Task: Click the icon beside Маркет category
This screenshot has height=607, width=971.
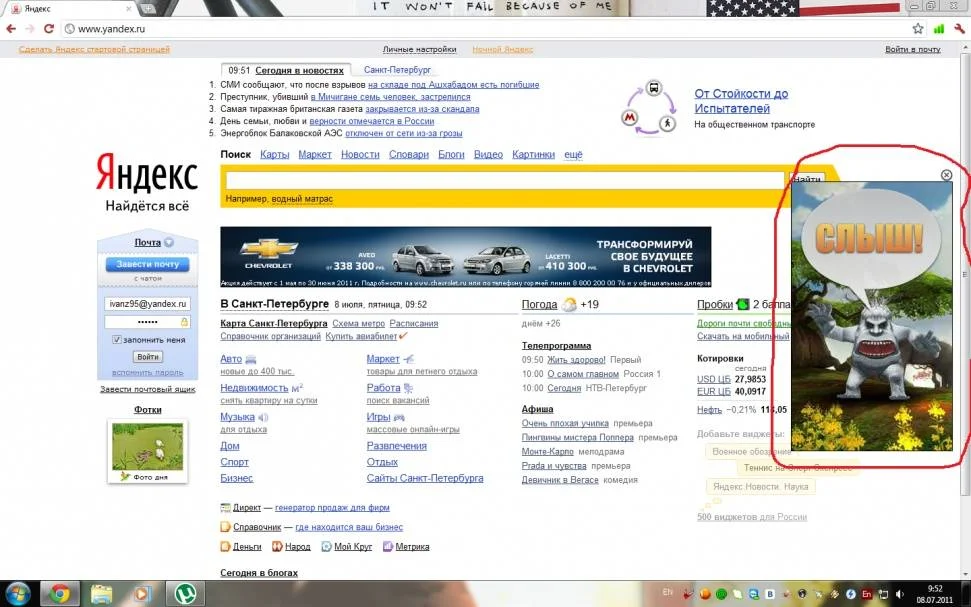Action: (x=408, y=359)
